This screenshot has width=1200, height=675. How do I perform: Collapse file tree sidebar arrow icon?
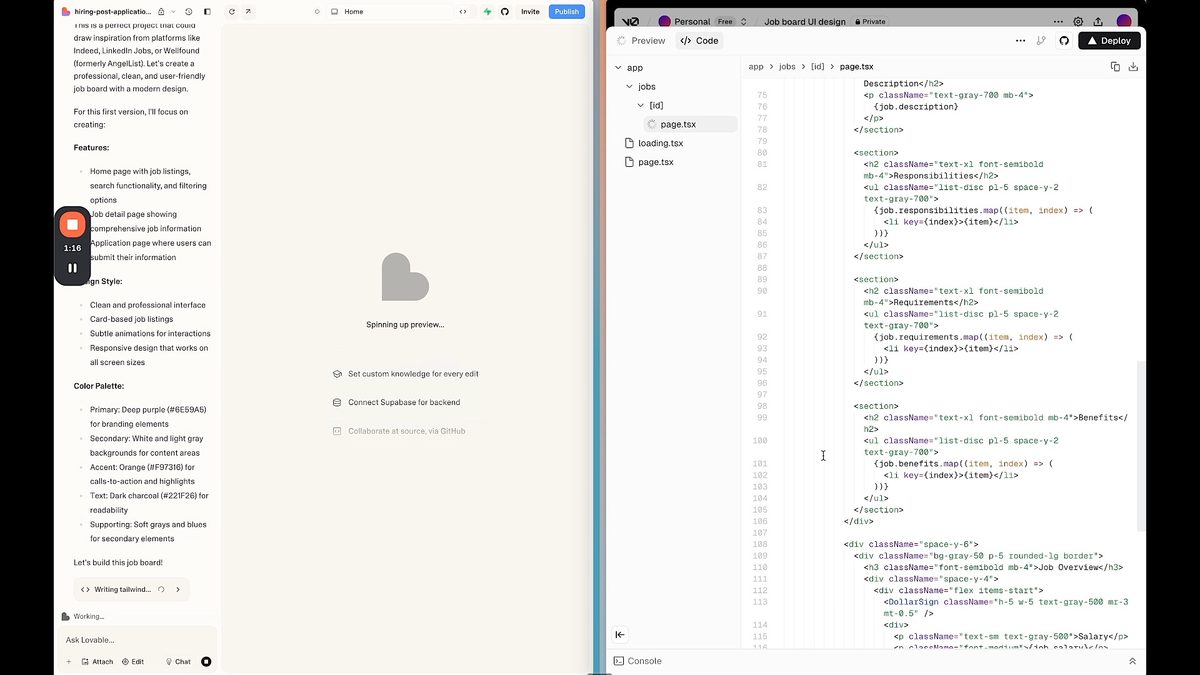620,634
